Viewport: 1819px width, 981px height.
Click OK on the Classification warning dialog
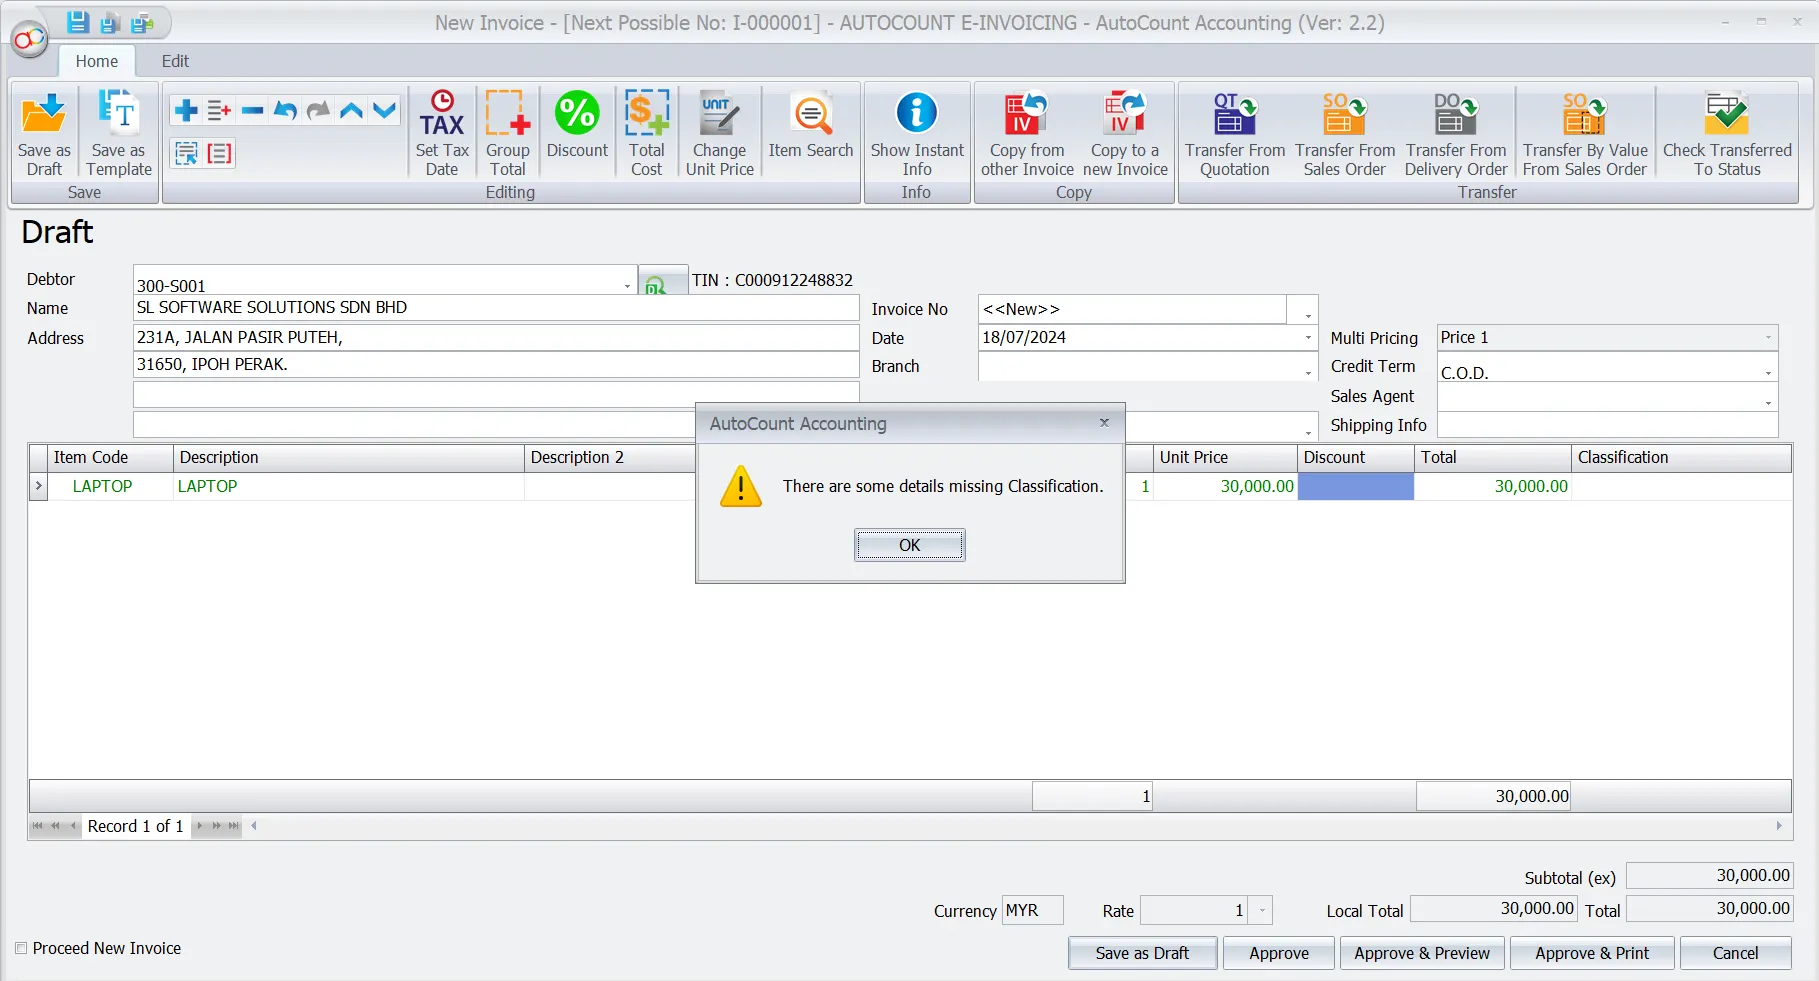point(909,545)
